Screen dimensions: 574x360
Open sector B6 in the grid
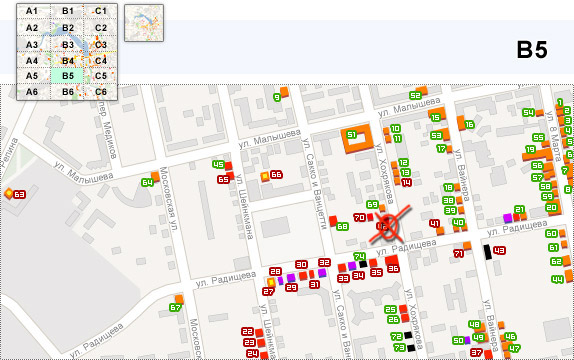[68, 92]
